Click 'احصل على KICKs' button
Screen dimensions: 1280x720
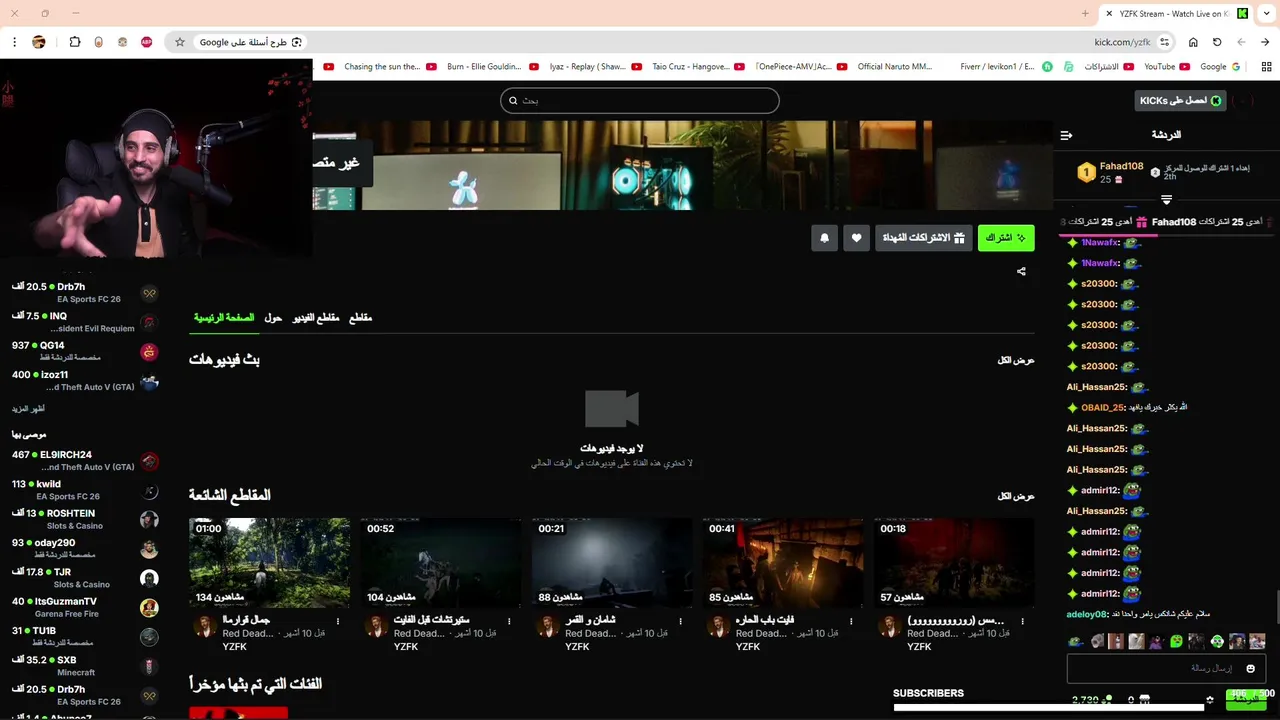click(1181, 101)
